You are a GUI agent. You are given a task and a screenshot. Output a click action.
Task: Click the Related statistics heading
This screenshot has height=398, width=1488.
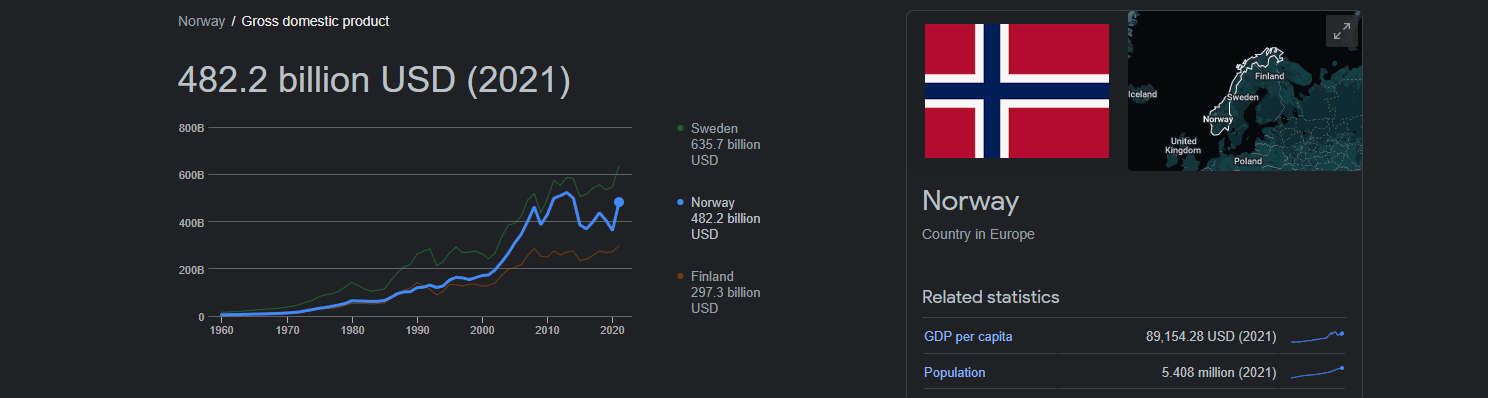(990, 297)
